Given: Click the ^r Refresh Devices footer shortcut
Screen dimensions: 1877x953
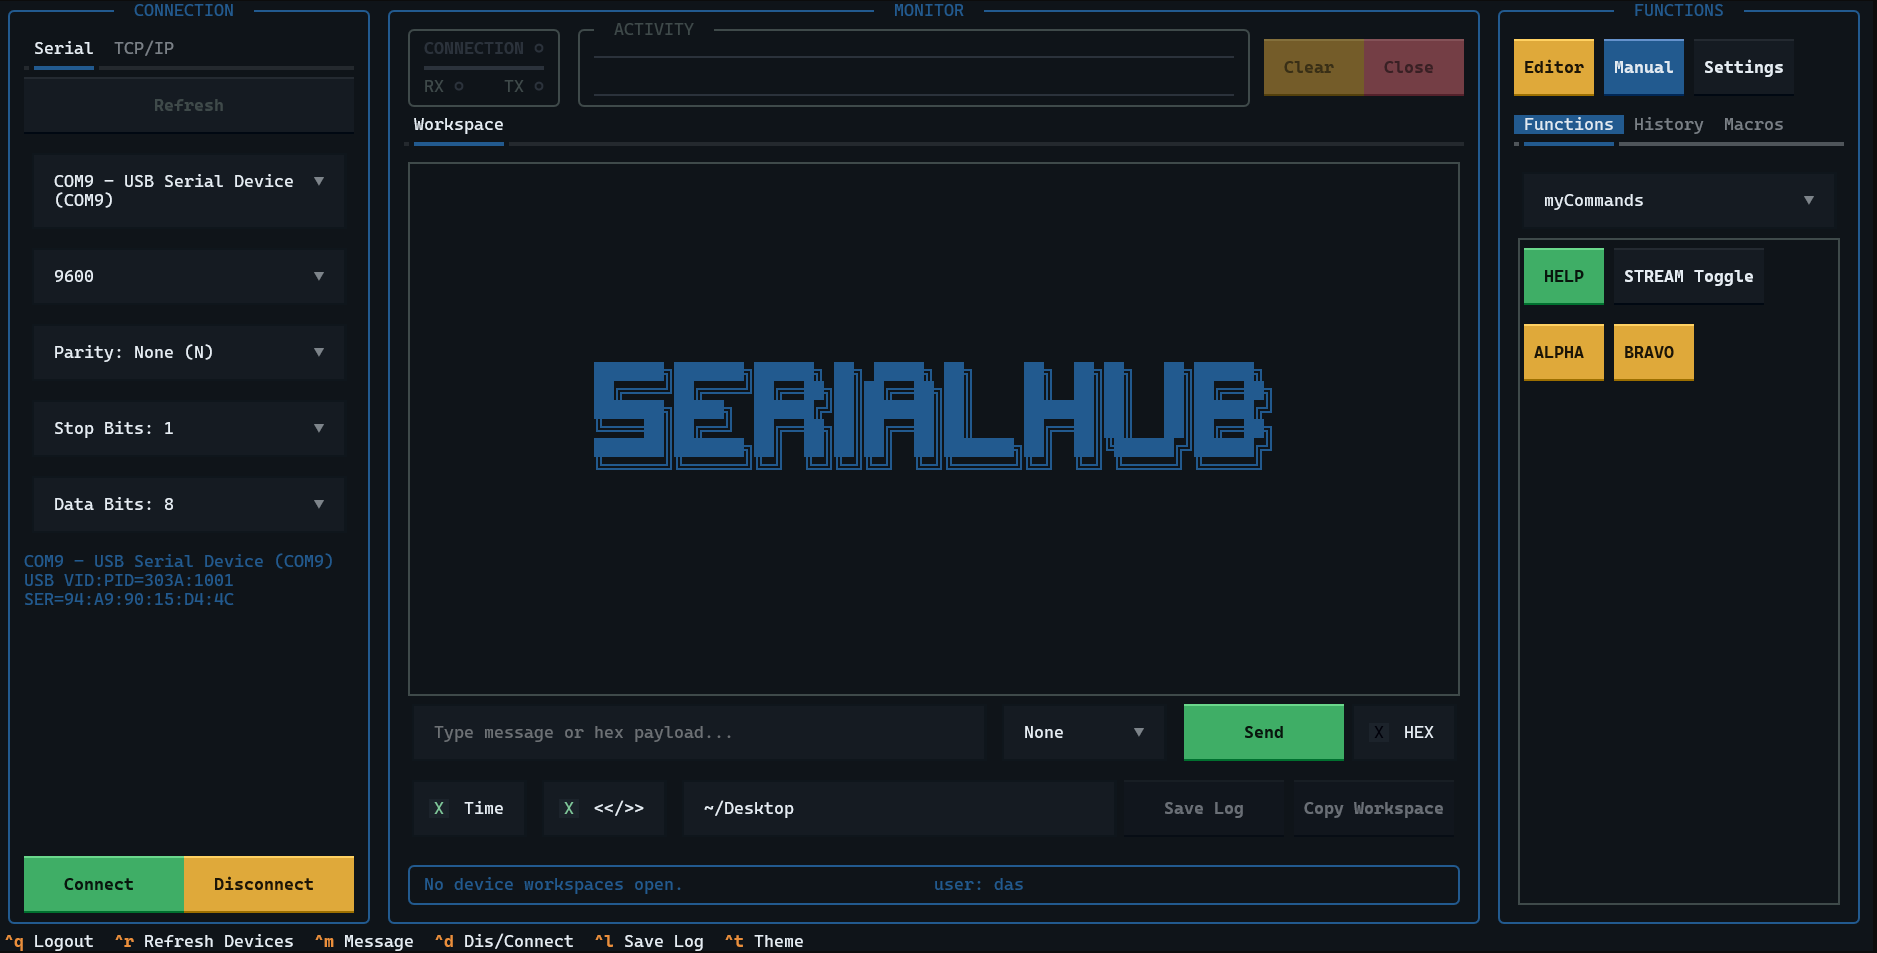Looking at the screenshot, I should pyautogui.click(x=204, y=941).
